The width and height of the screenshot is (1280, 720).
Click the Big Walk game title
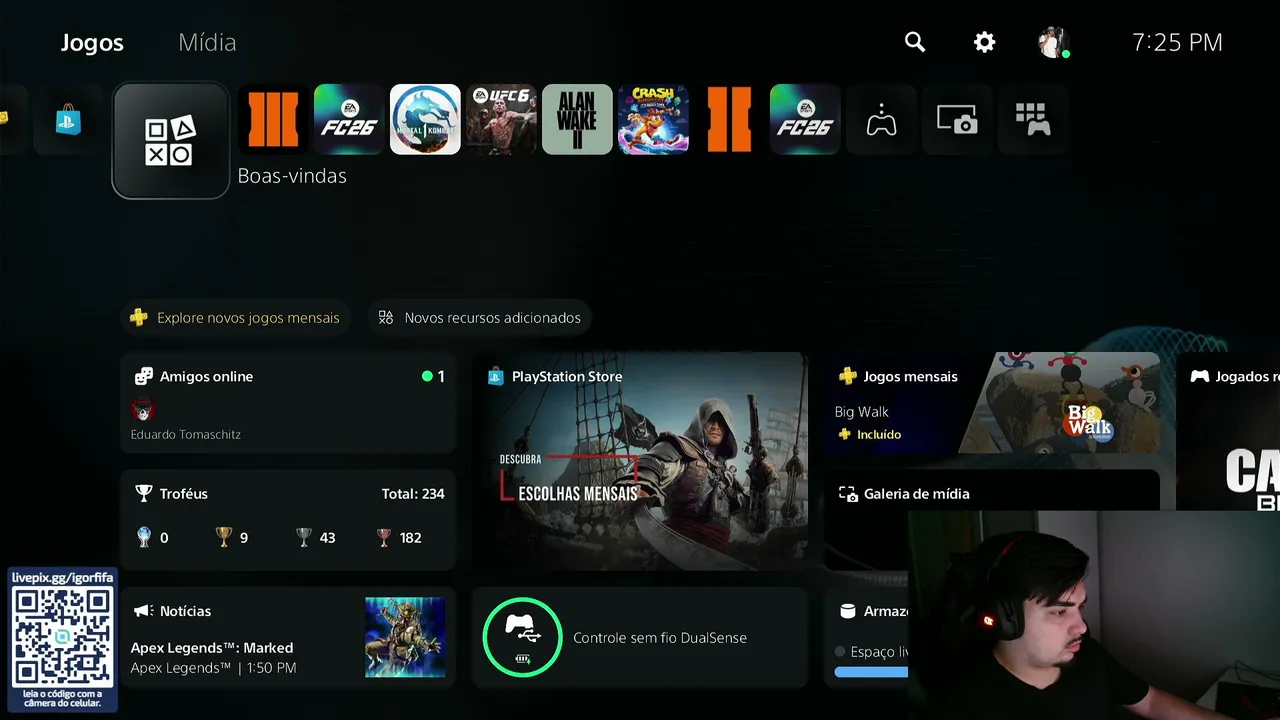tap(861, 411)
